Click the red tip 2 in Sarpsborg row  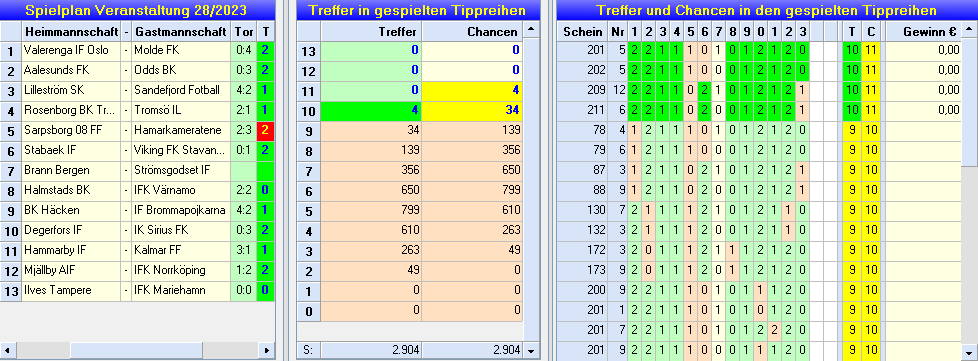pyautogui.click(x=265, y=131)
